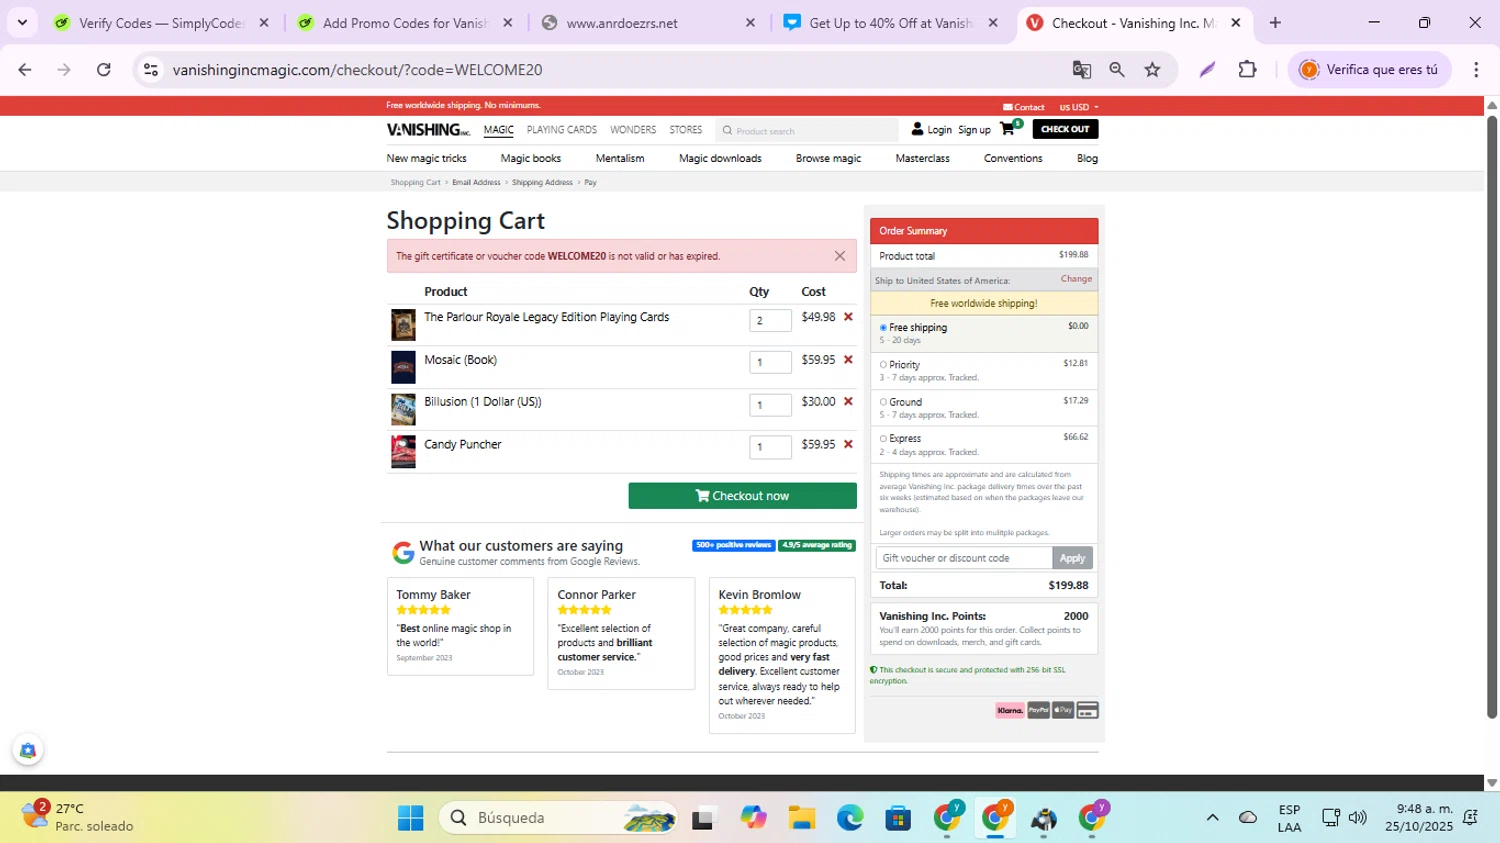
Task: Click the Login user icon
Action: pyautogui.click(x=917, y=129)
